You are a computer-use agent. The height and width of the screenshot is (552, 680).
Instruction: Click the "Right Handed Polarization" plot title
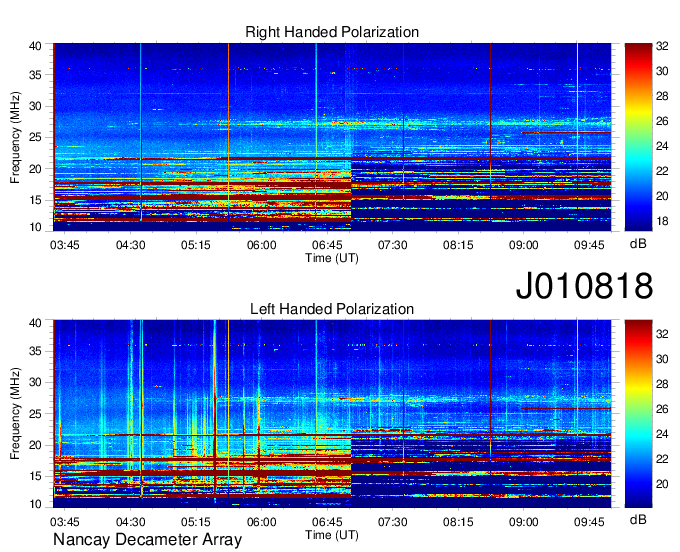tap(332, 32)
